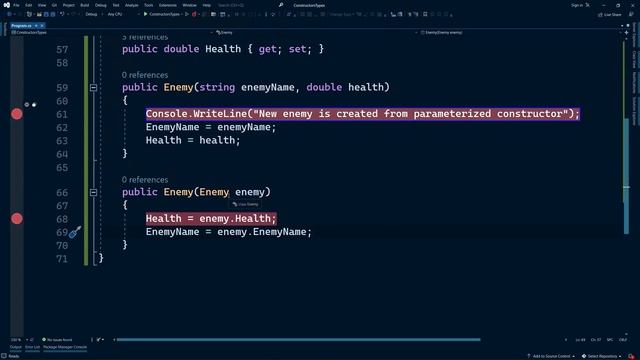The image size is (640, 360).
Task: Click 'Health = enemy.Health;' on line 68
Action: coord(211,219)
